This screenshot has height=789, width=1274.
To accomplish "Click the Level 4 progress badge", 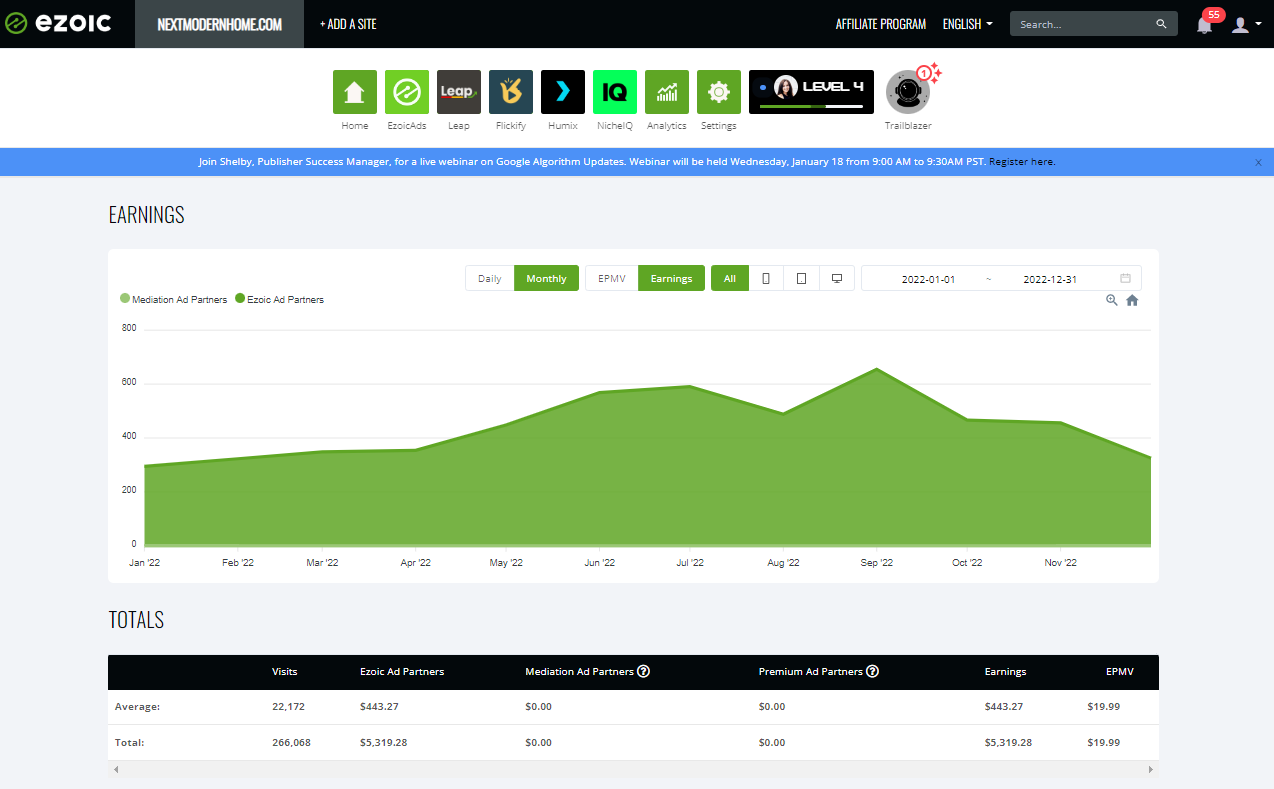I will pyautogui.click(x=811, y=92).
